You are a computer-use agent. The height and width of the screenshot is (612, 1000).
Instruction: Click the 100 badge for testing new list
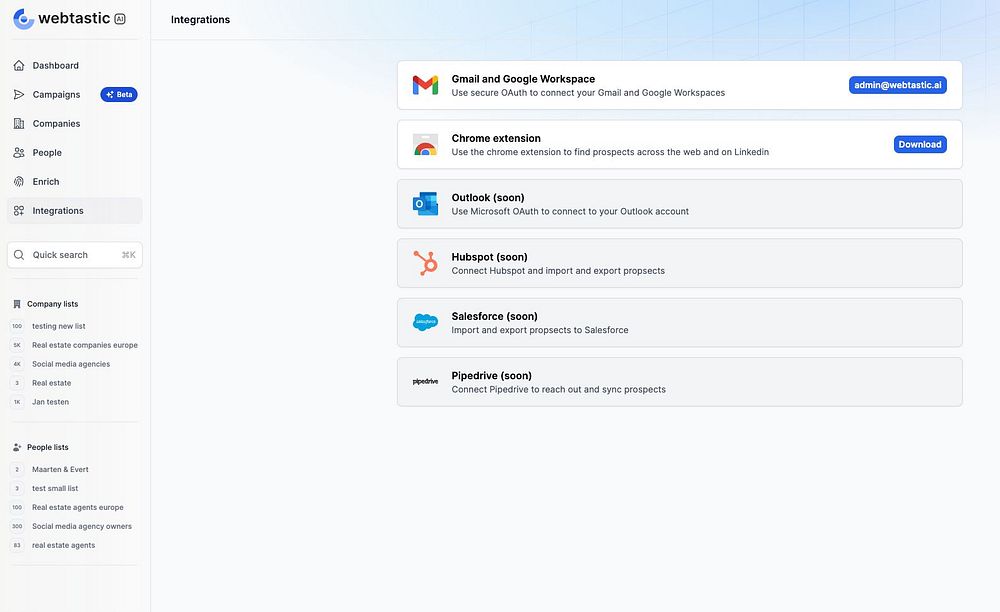(17, 326)
